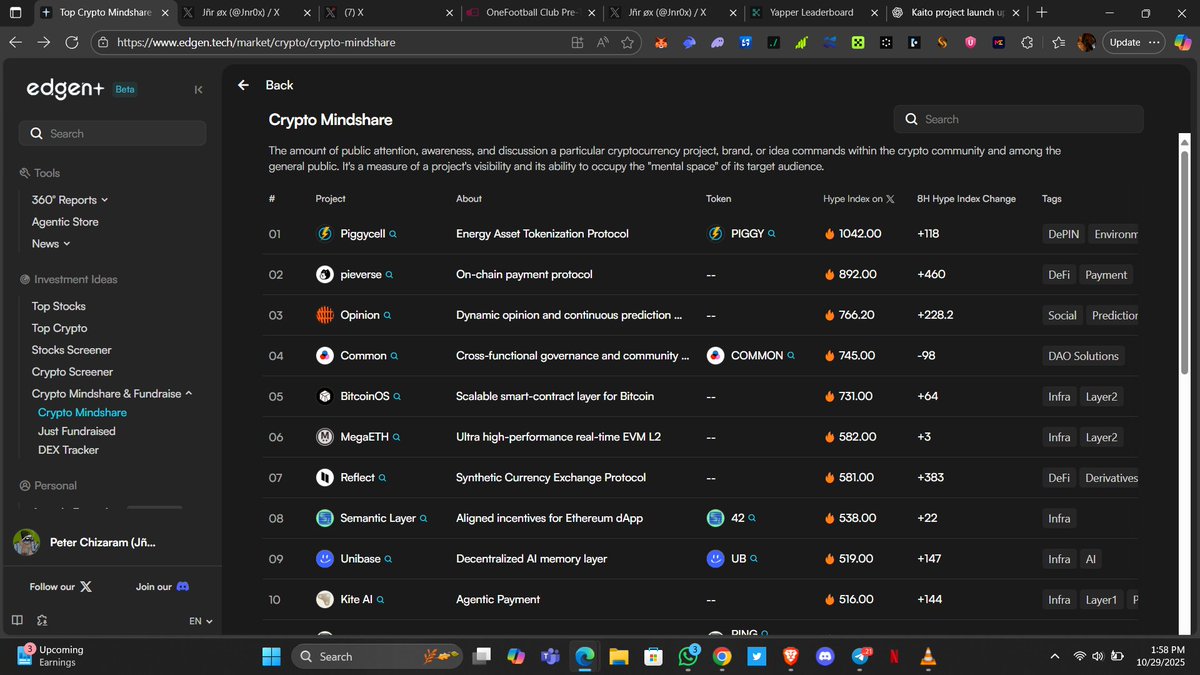Open Telegram from the taskbar

point(860,657)
